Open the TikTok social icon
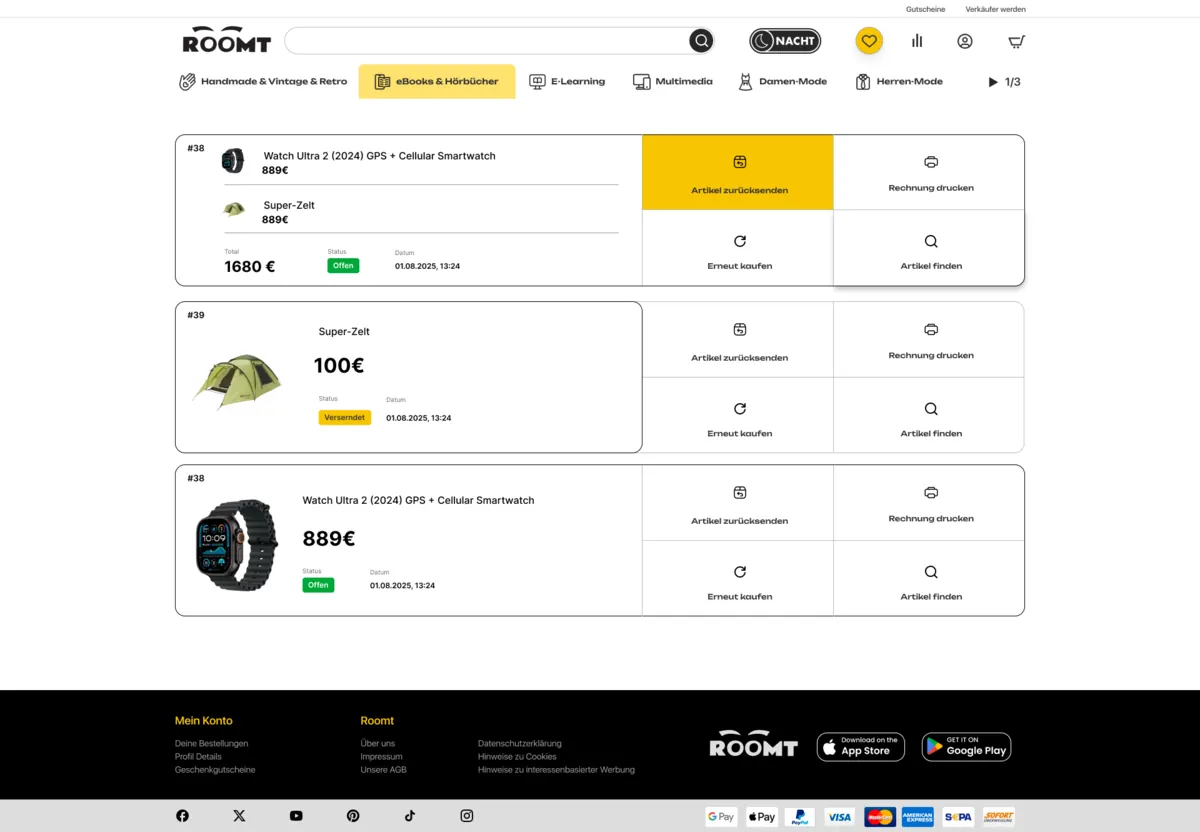 coord(409,816)
